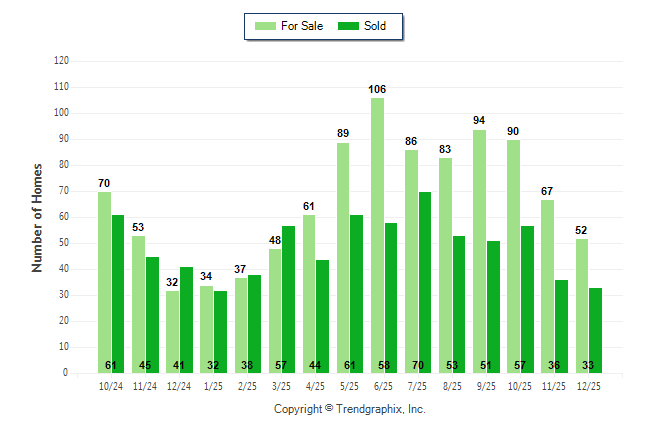
Task: Select the 11/25 Sold bar
Action: (x=562, y=326)
